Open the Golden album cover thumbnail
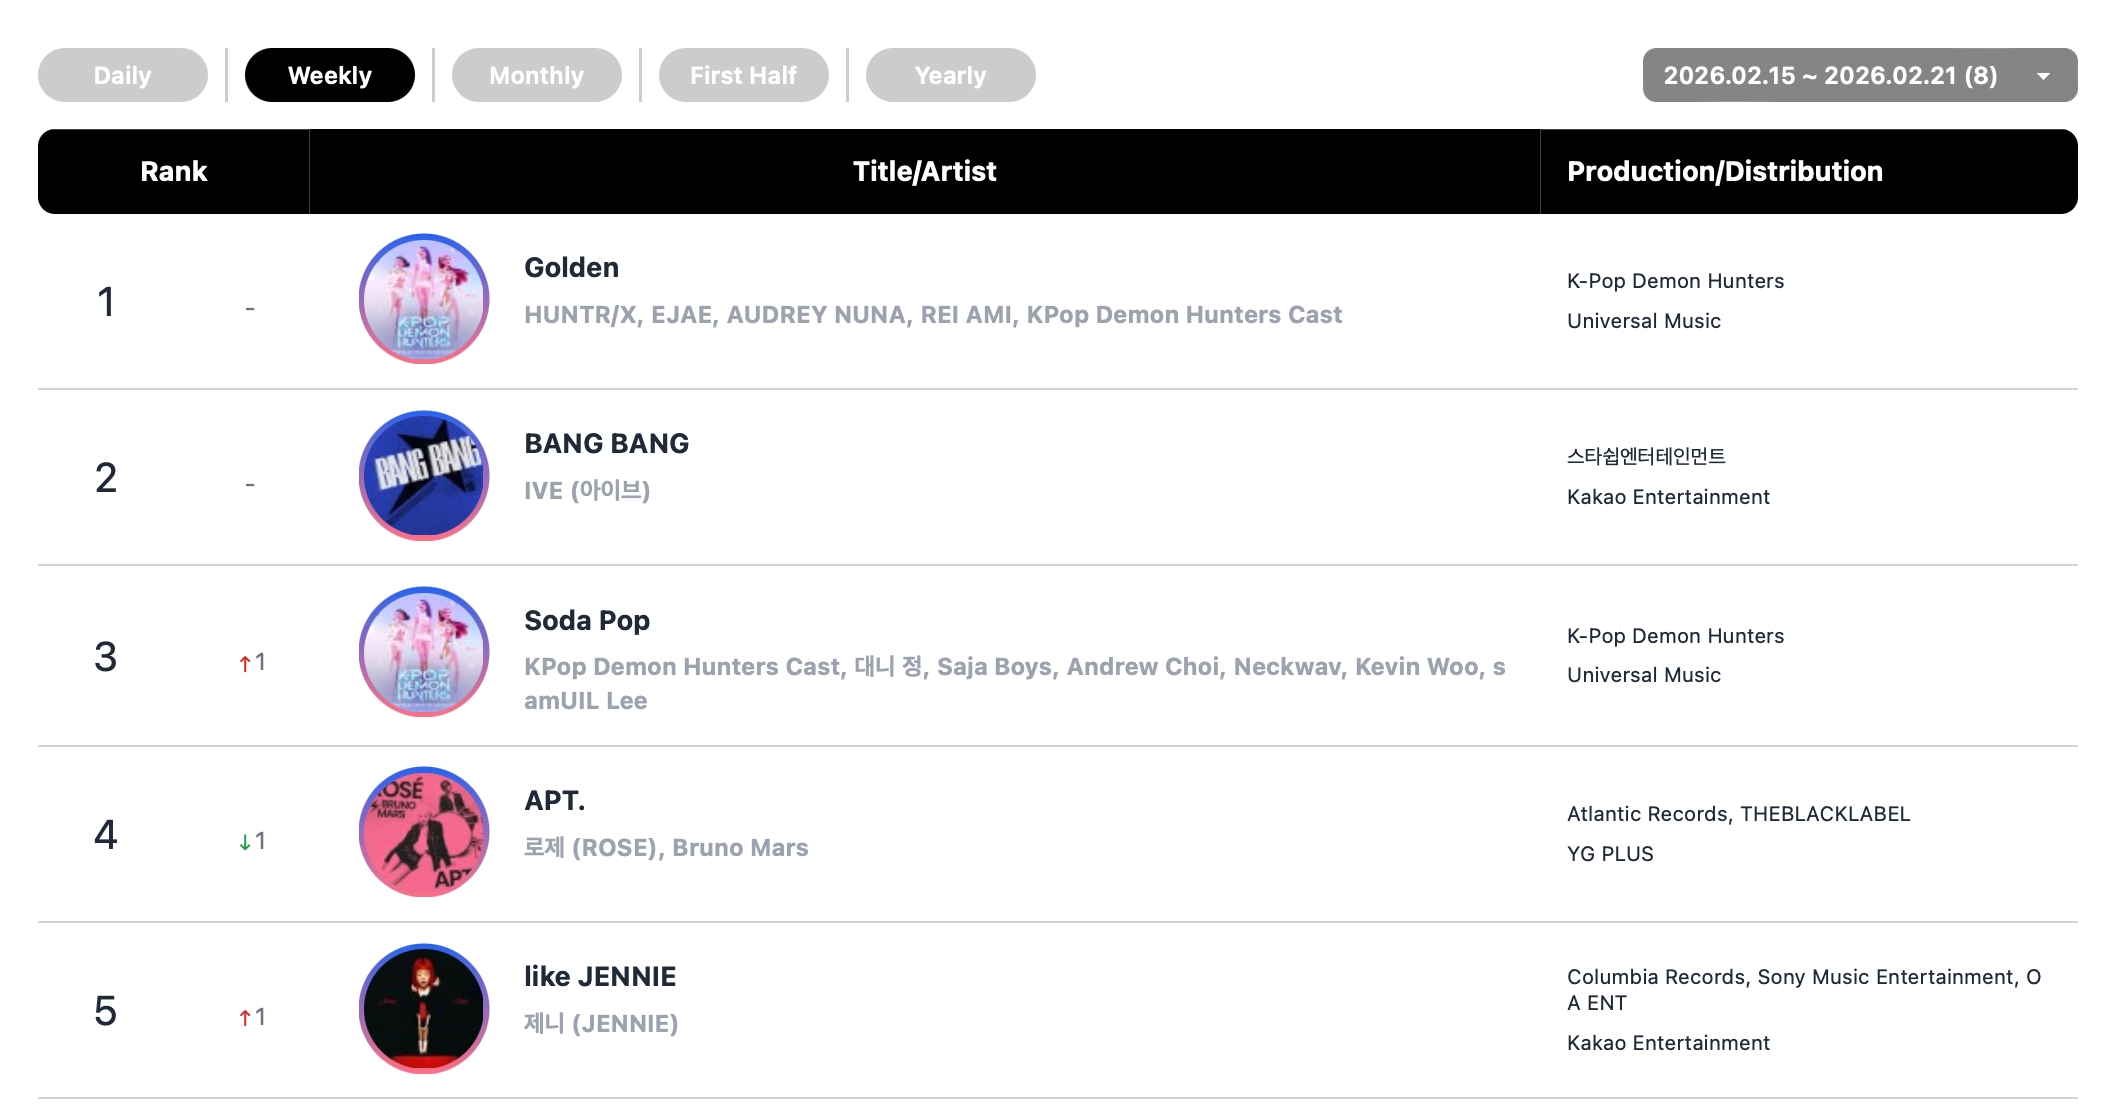The image size is (2124, 1113). pyautogui.click(x=424, y=299)
